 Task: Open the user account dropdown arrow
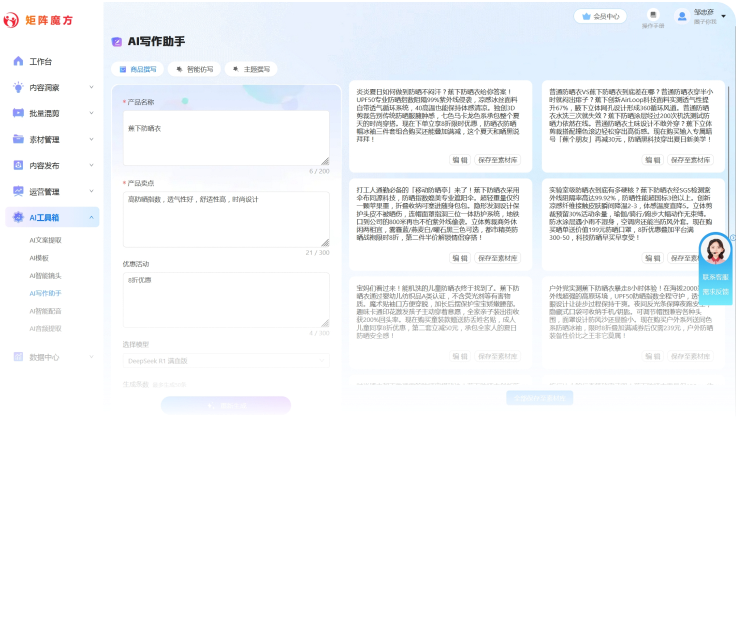coord(723,17)
